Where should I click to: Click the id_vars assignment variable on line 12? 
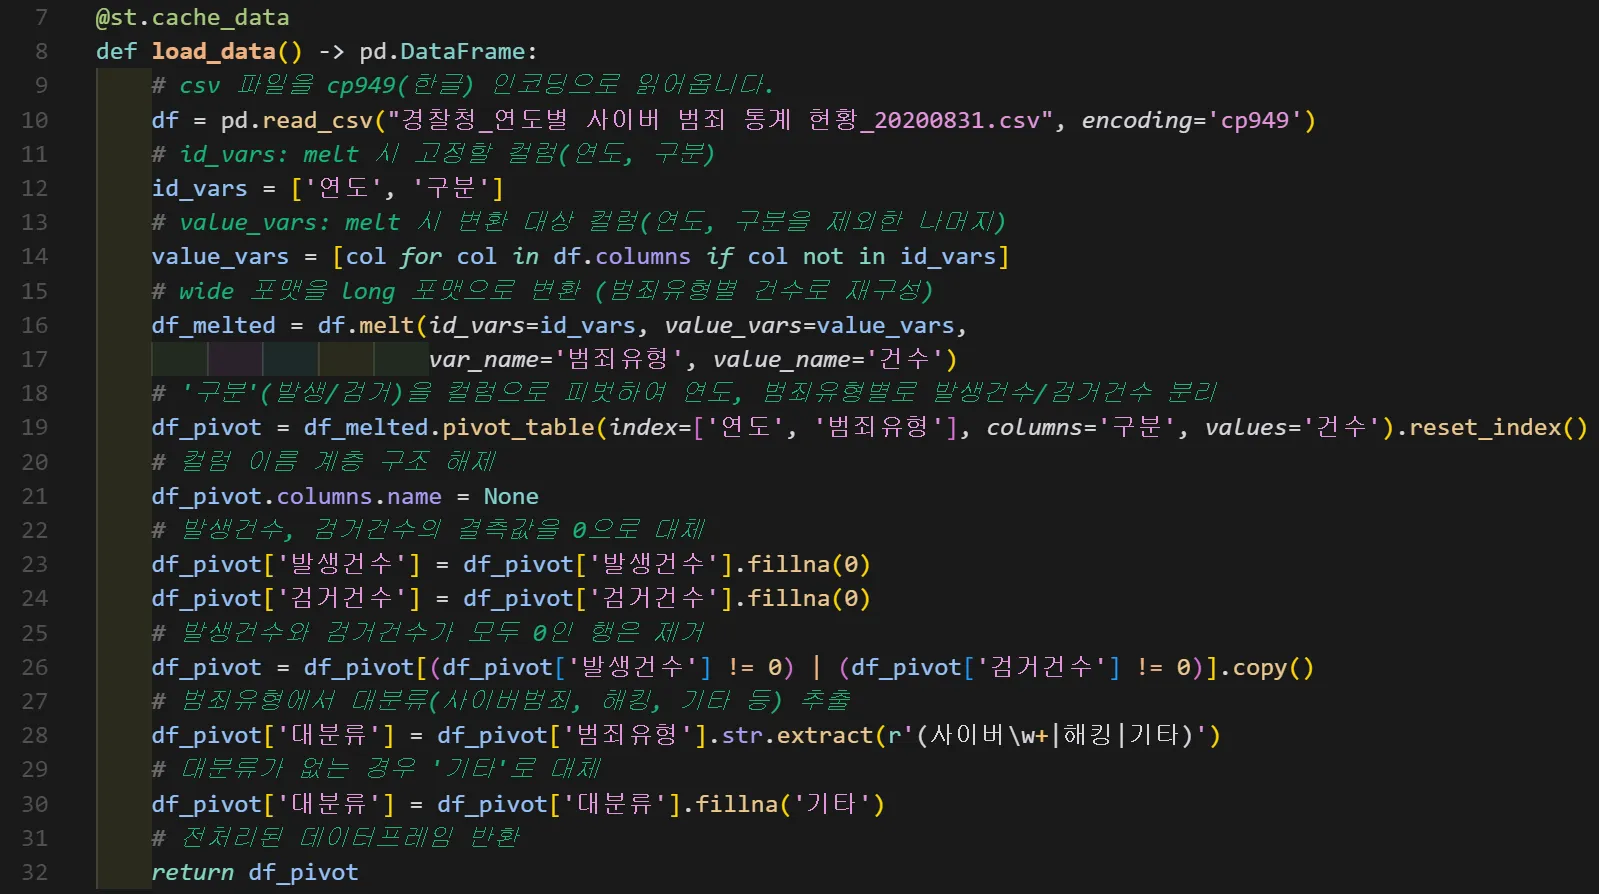[x=199, y=188]
